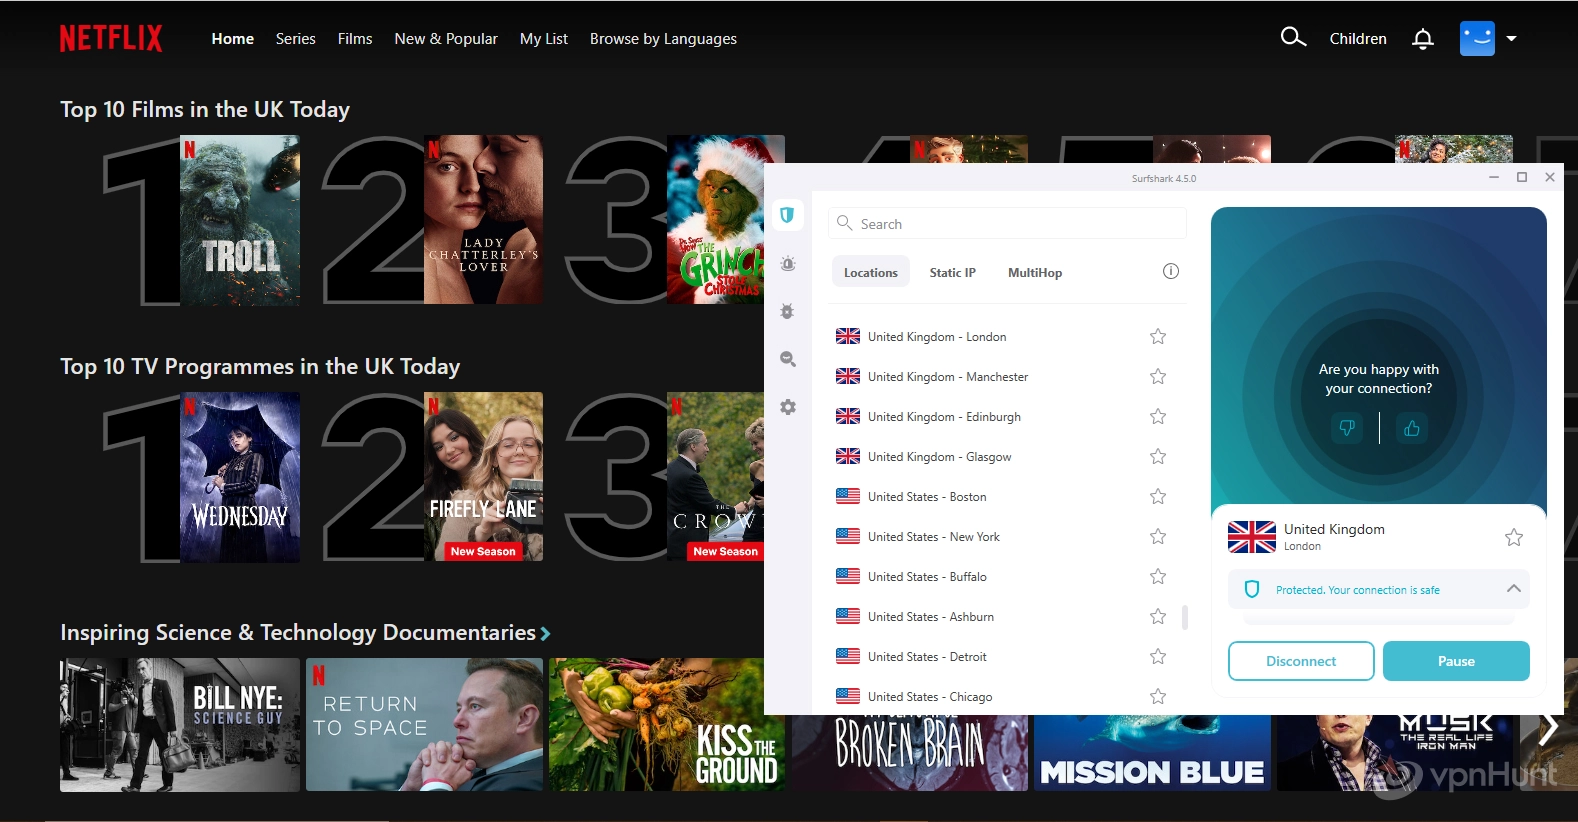Favorite United Kingdom - Manchester star
Image resolution: width=1578 pixels, height=822 pixels.
1158,376
